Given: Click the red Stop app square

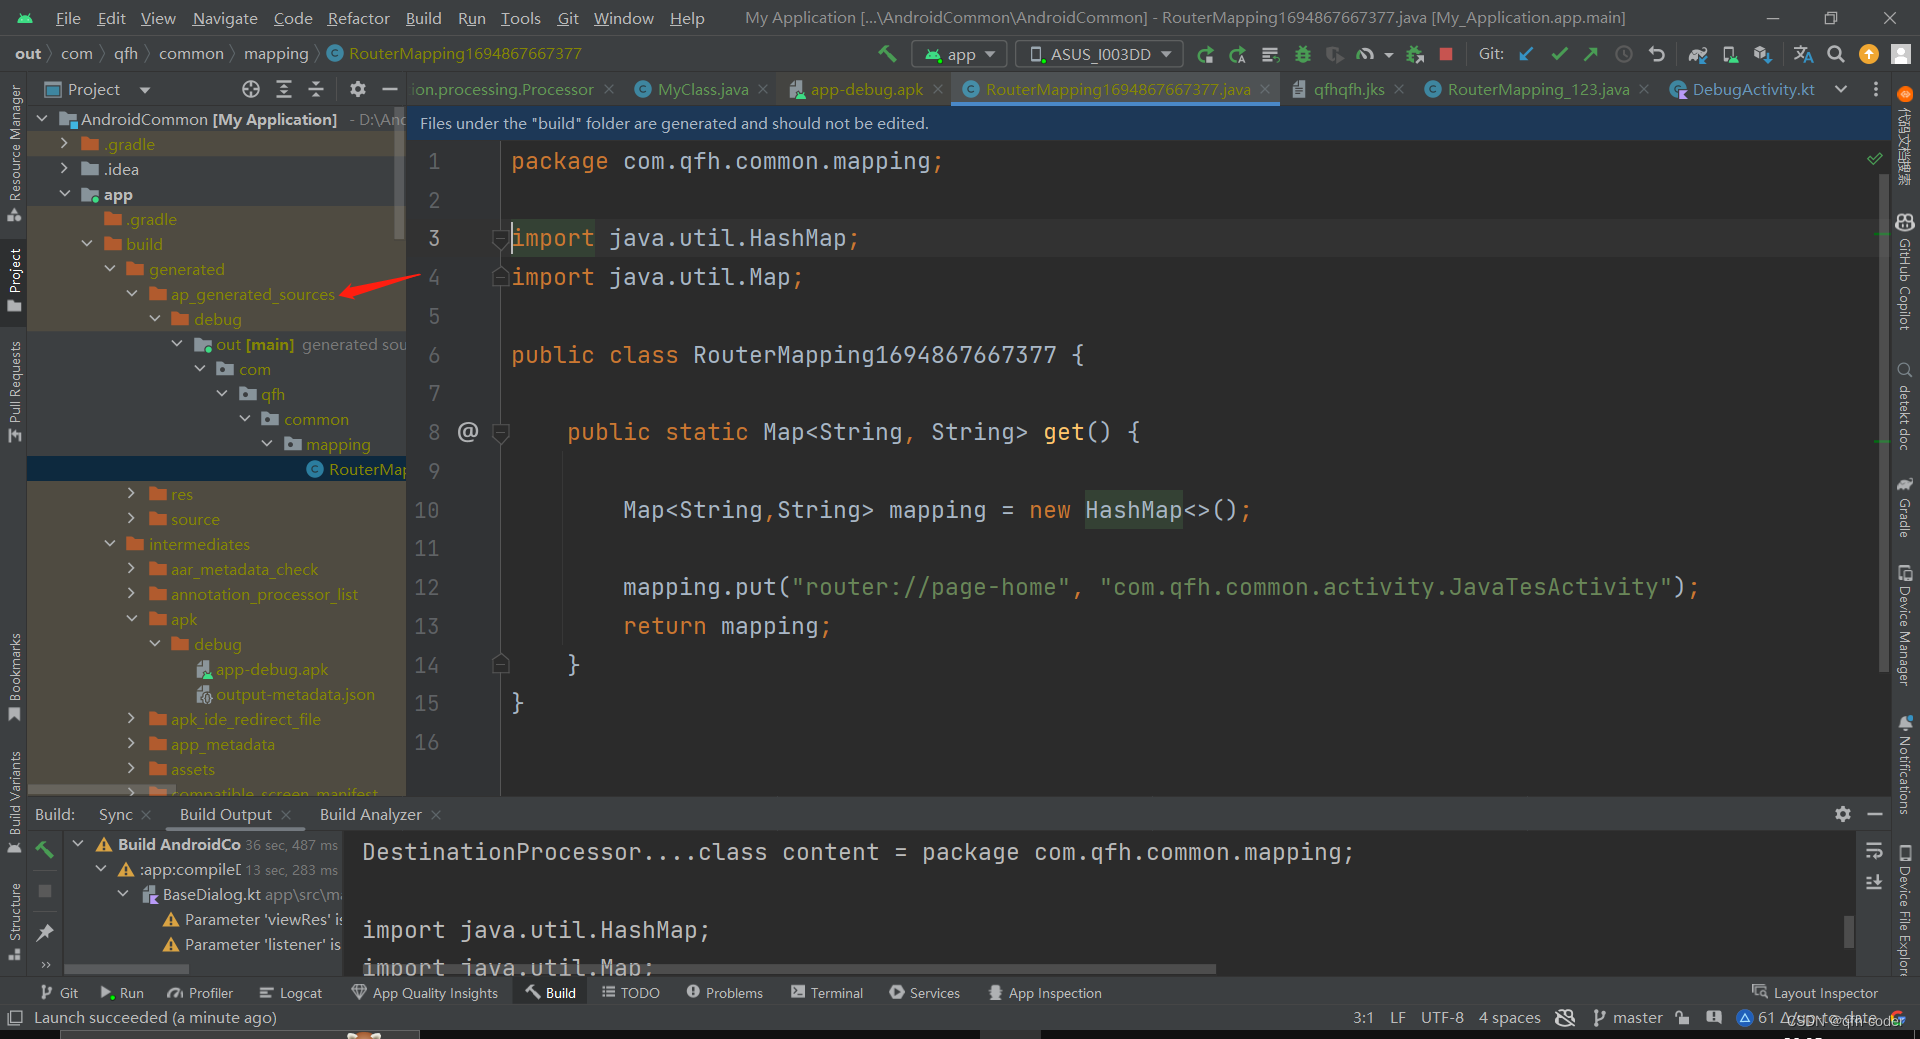Looking at the screenshot, I should click(1446, 54).
